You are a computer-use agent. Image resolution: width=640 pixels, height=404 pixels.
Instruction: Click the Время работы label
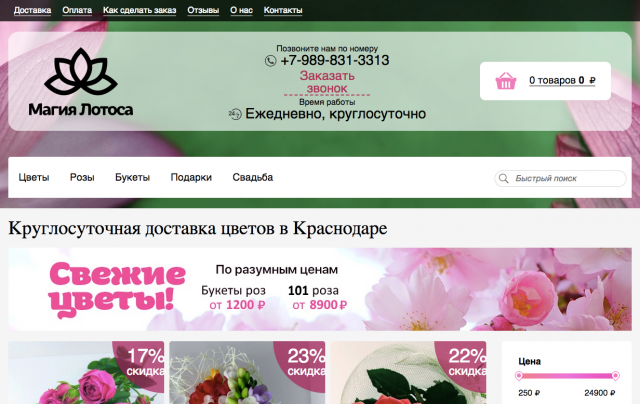pyautogui.click(x=327, y=102)
